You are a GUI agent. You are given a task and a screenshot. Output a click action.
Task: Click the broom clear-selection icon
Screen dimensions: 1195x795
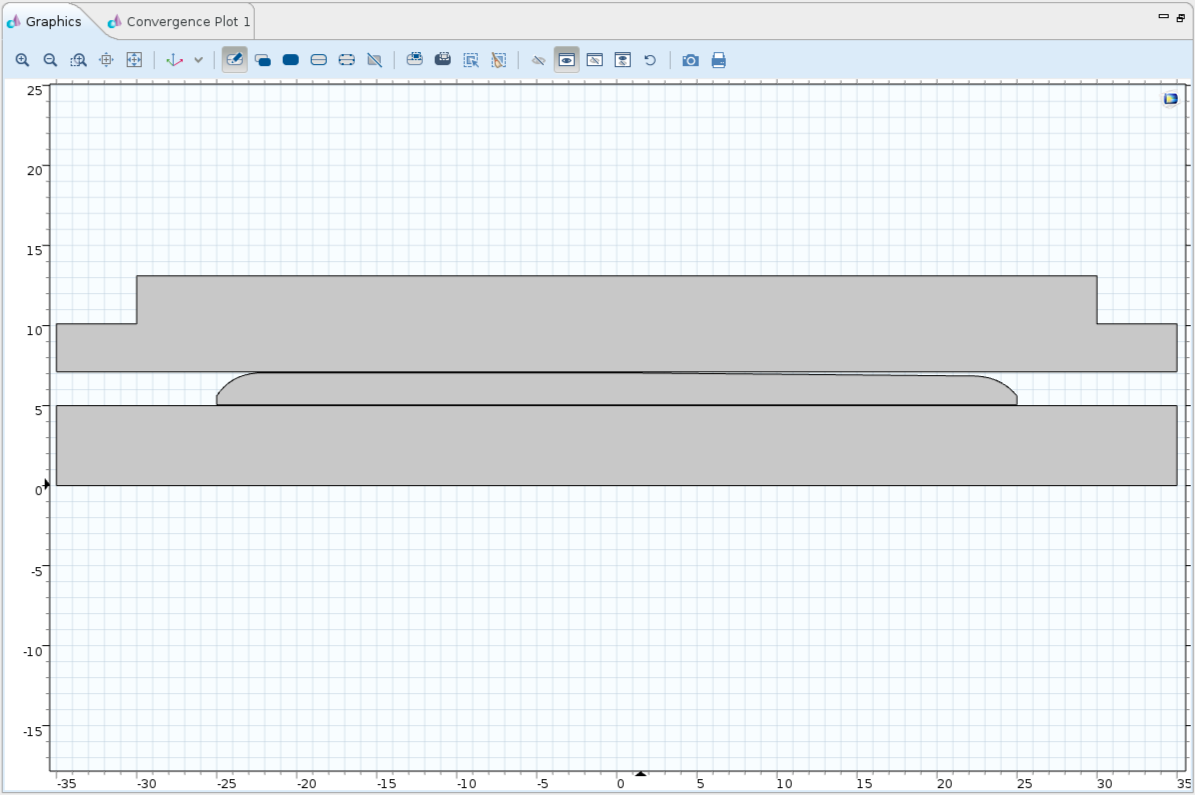[x=499, y=60]
